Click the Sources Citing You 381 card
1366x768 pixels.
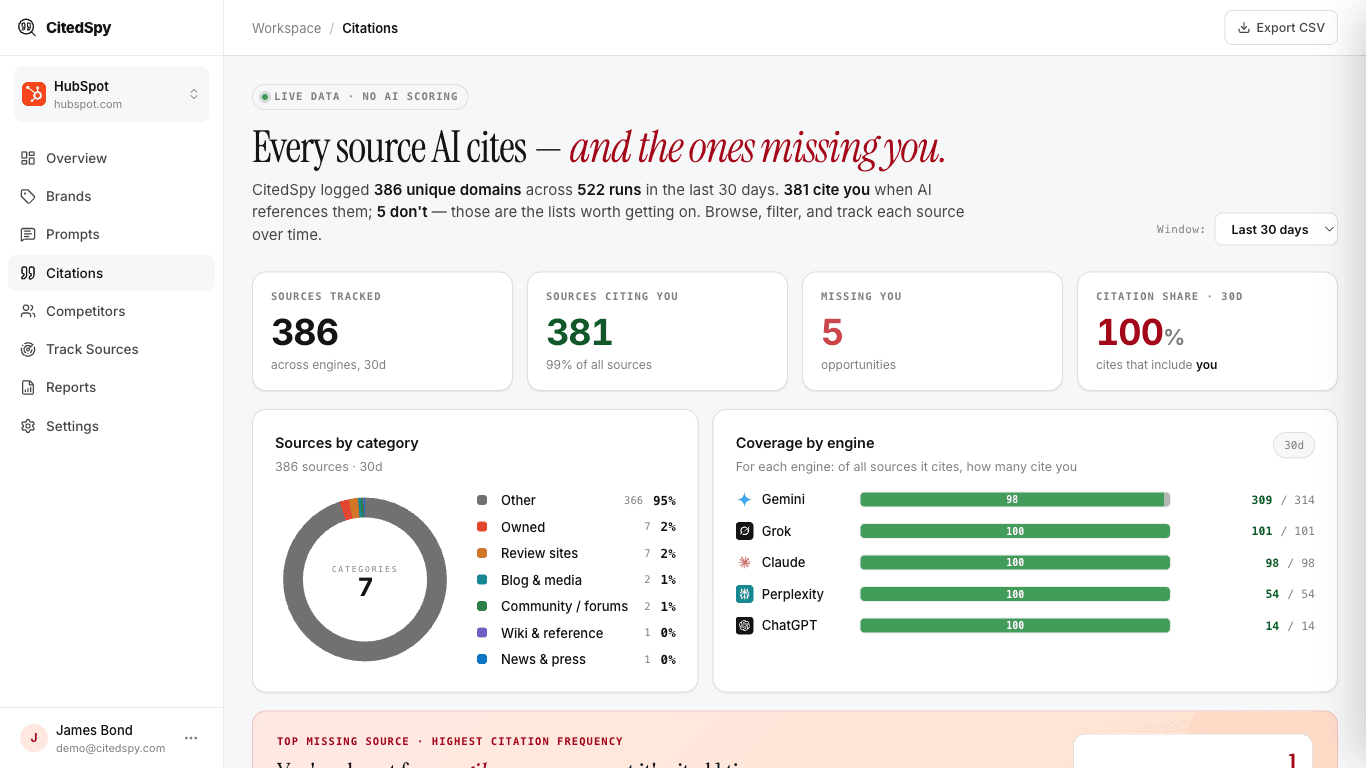tap(657, 331)
